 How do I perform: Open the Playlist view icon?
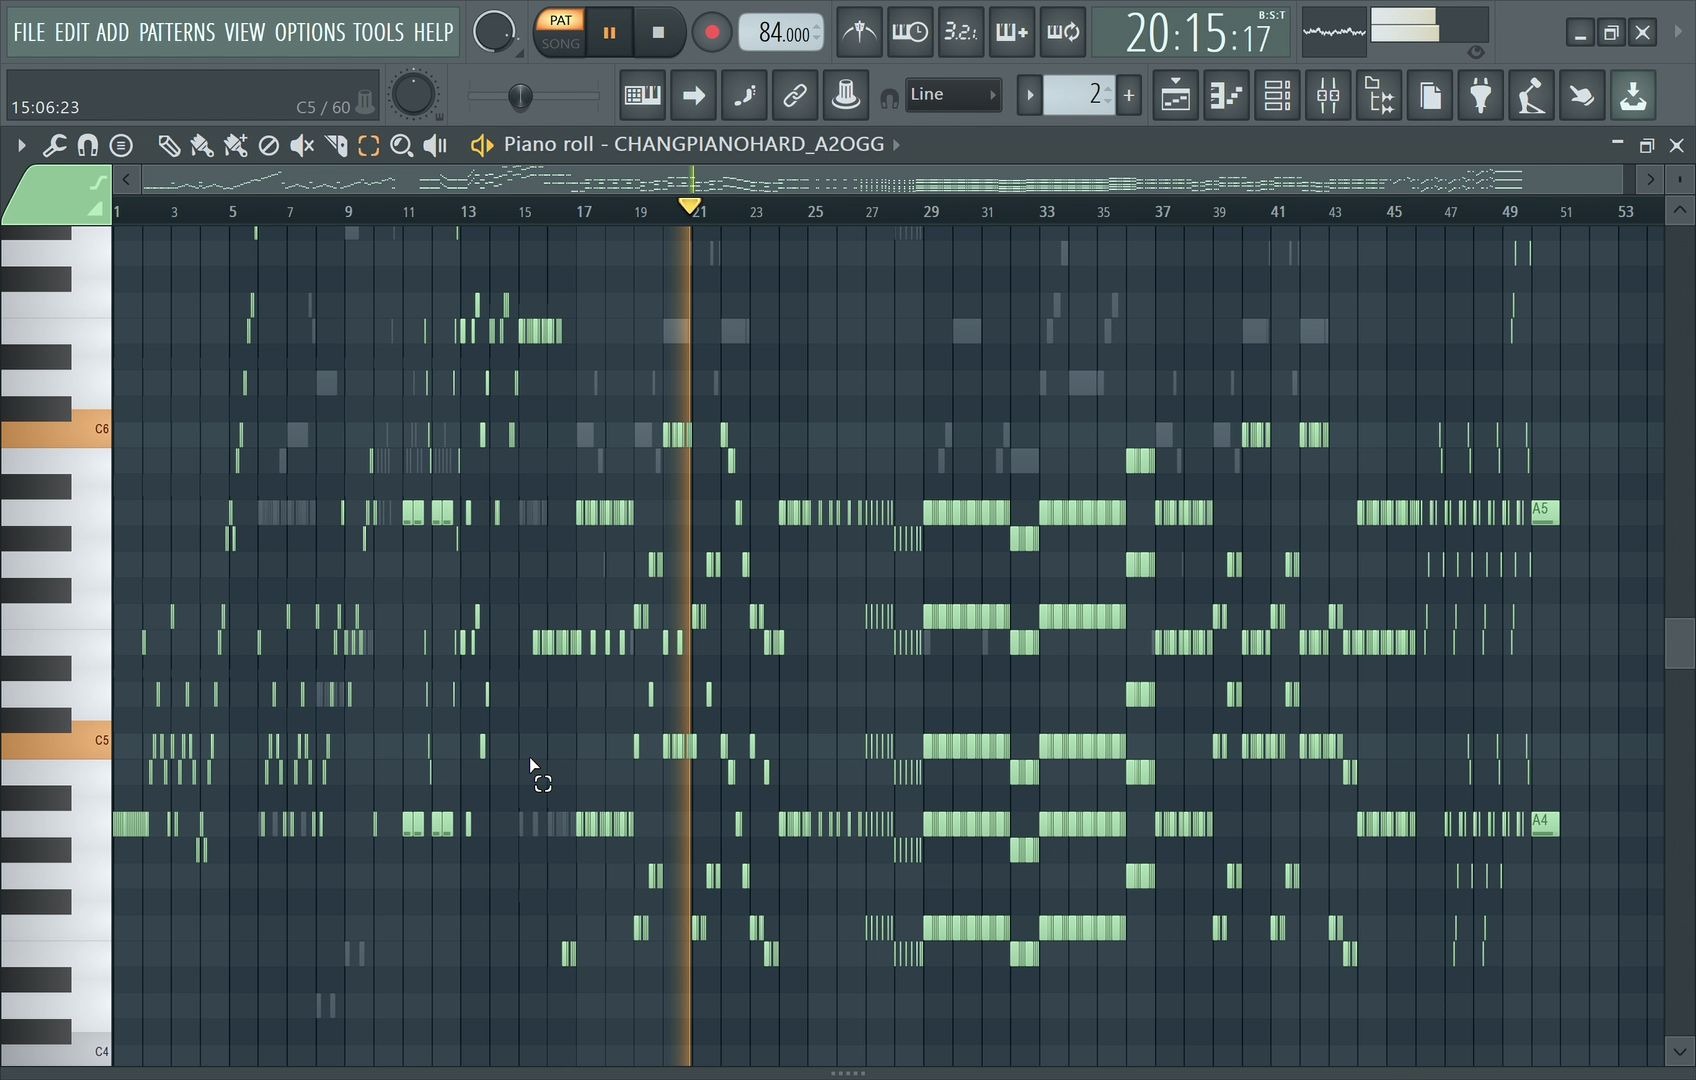coord(1175,96)
